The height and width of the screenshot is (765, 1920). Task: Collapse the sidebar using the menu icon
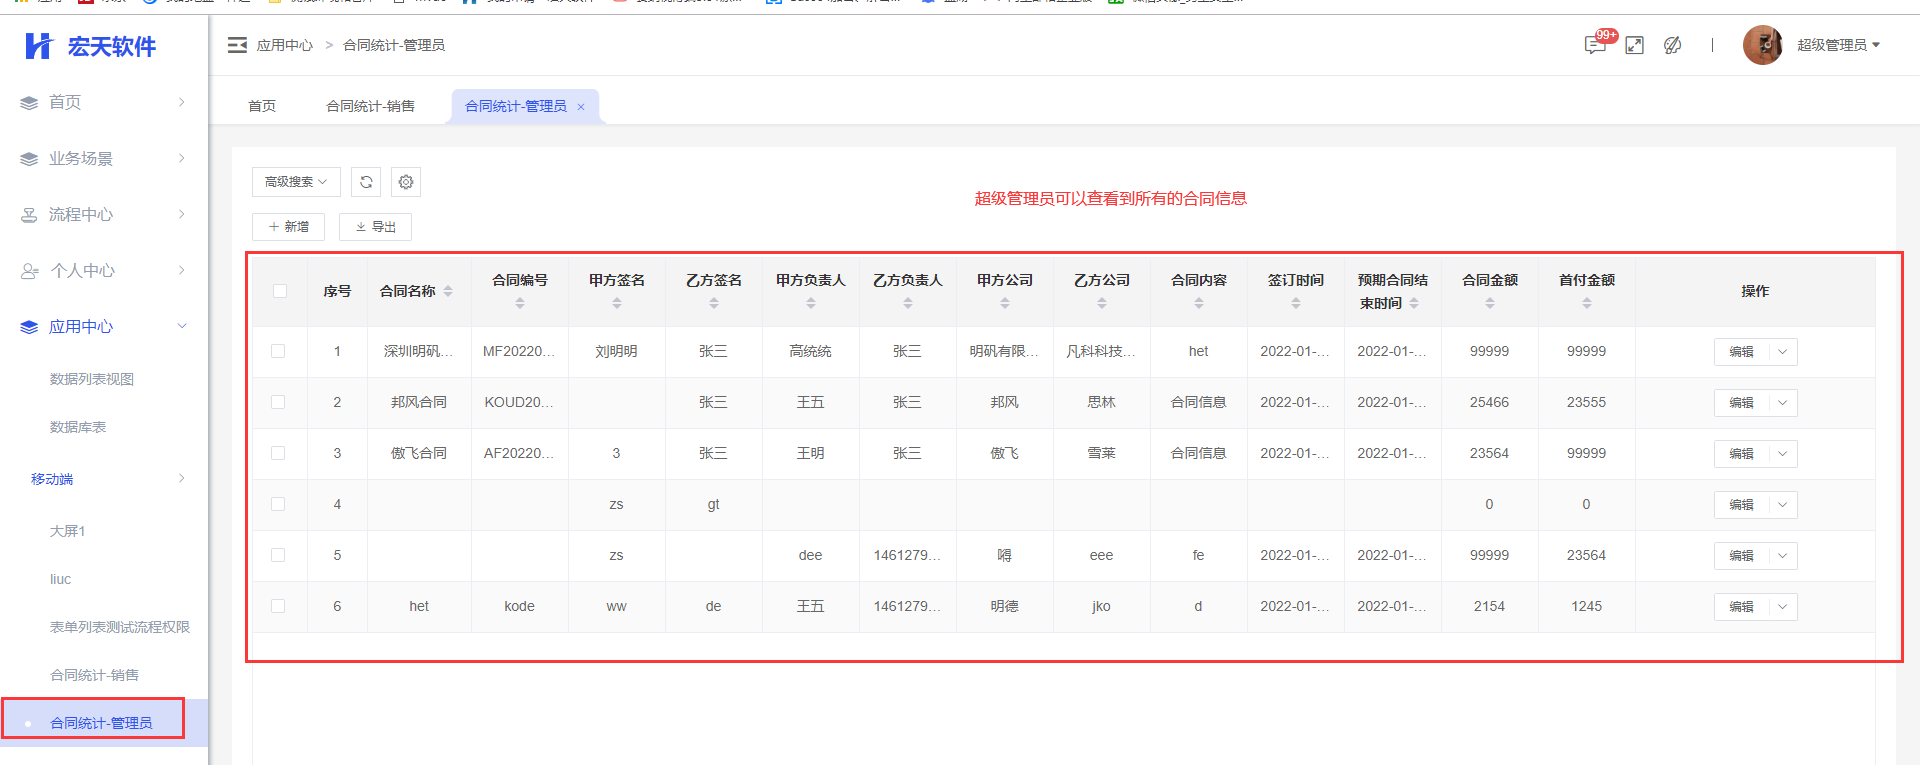coord(237,45)
